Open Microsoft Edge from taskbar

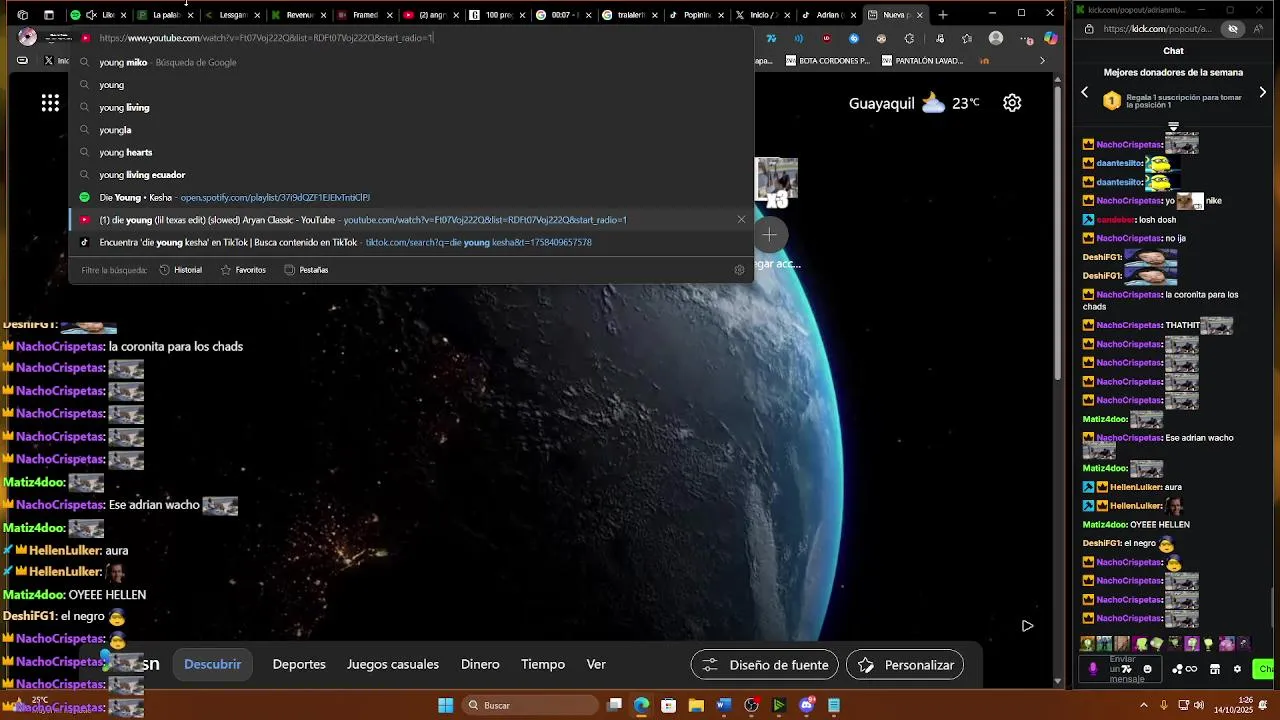pyautogui.click(x=641, y=705)
